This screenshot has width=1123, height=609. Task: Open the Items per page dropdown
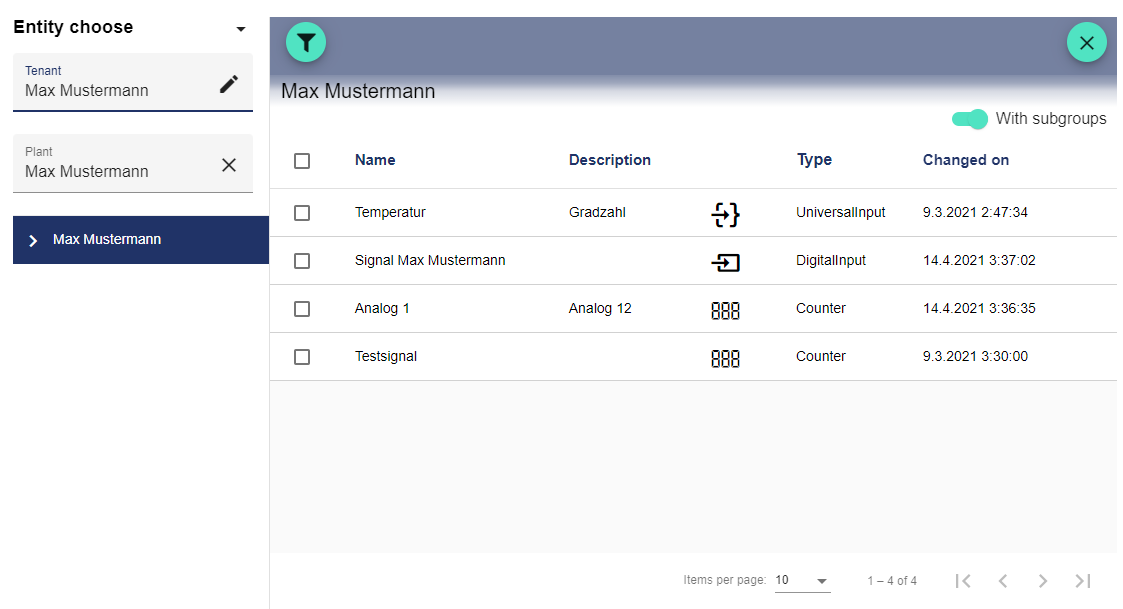(x=802, y=581)
